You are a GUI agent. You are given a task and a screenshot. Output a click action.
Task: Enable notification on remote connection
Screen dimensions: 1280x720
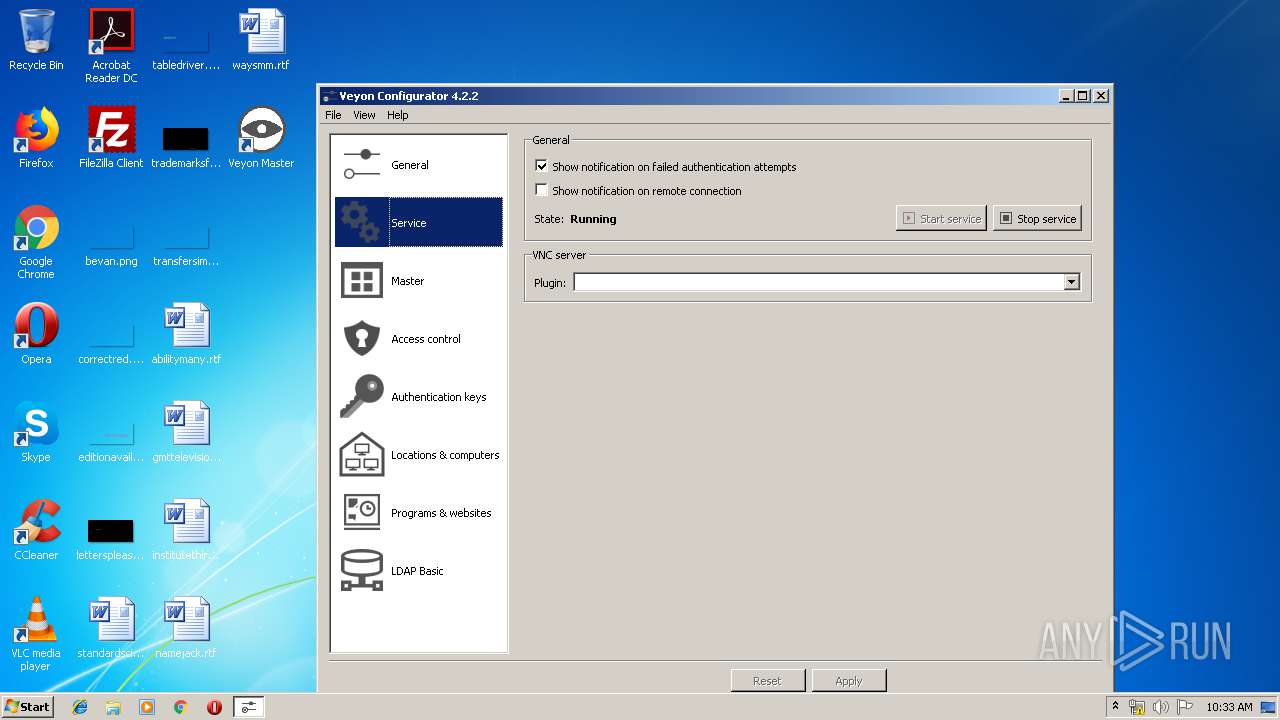tap(541, 190)
